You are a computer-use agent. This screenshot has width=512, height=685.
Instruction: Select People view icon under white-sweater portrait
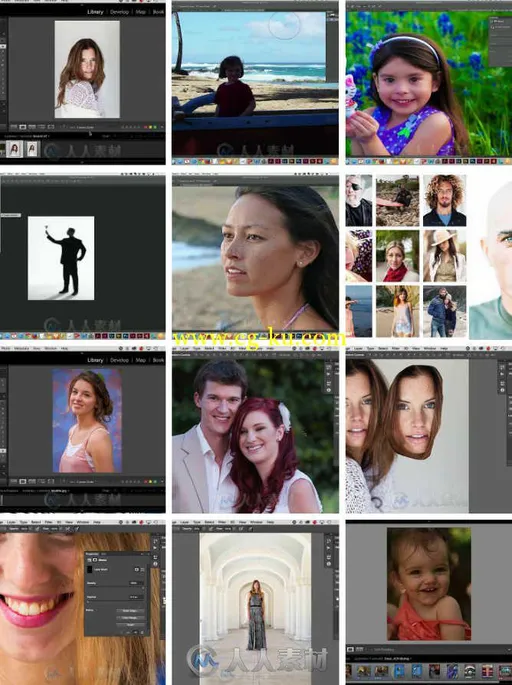coord(51,127)
